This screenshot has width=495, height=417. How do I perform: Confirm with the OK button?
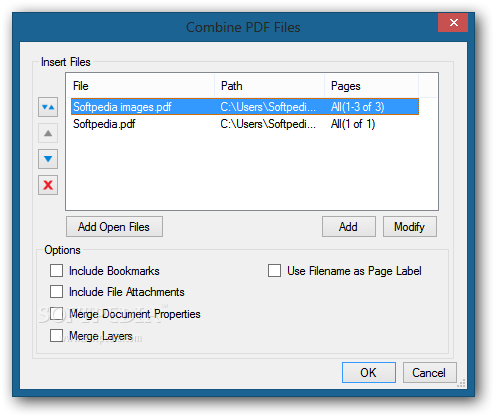coord(369,373)
